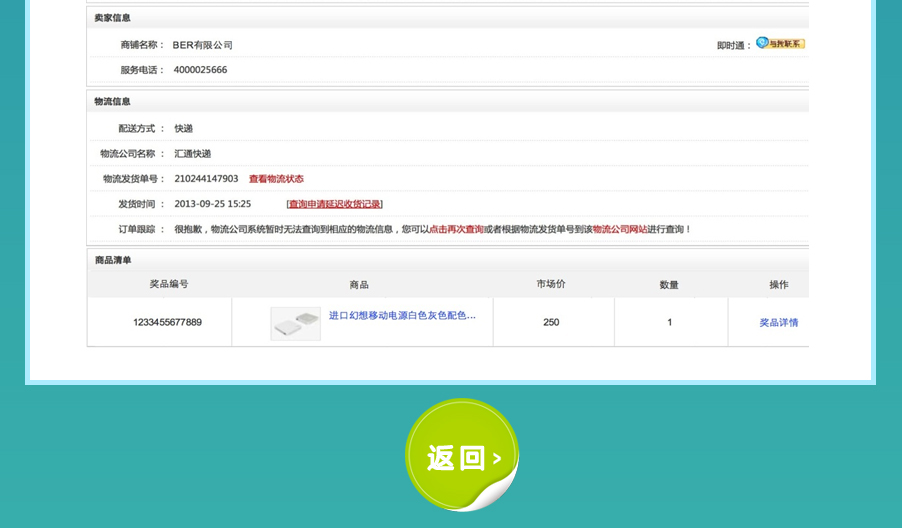902x528 pixels.
Task: Open the 查看物流状态 link
Action: coord(276,179)
